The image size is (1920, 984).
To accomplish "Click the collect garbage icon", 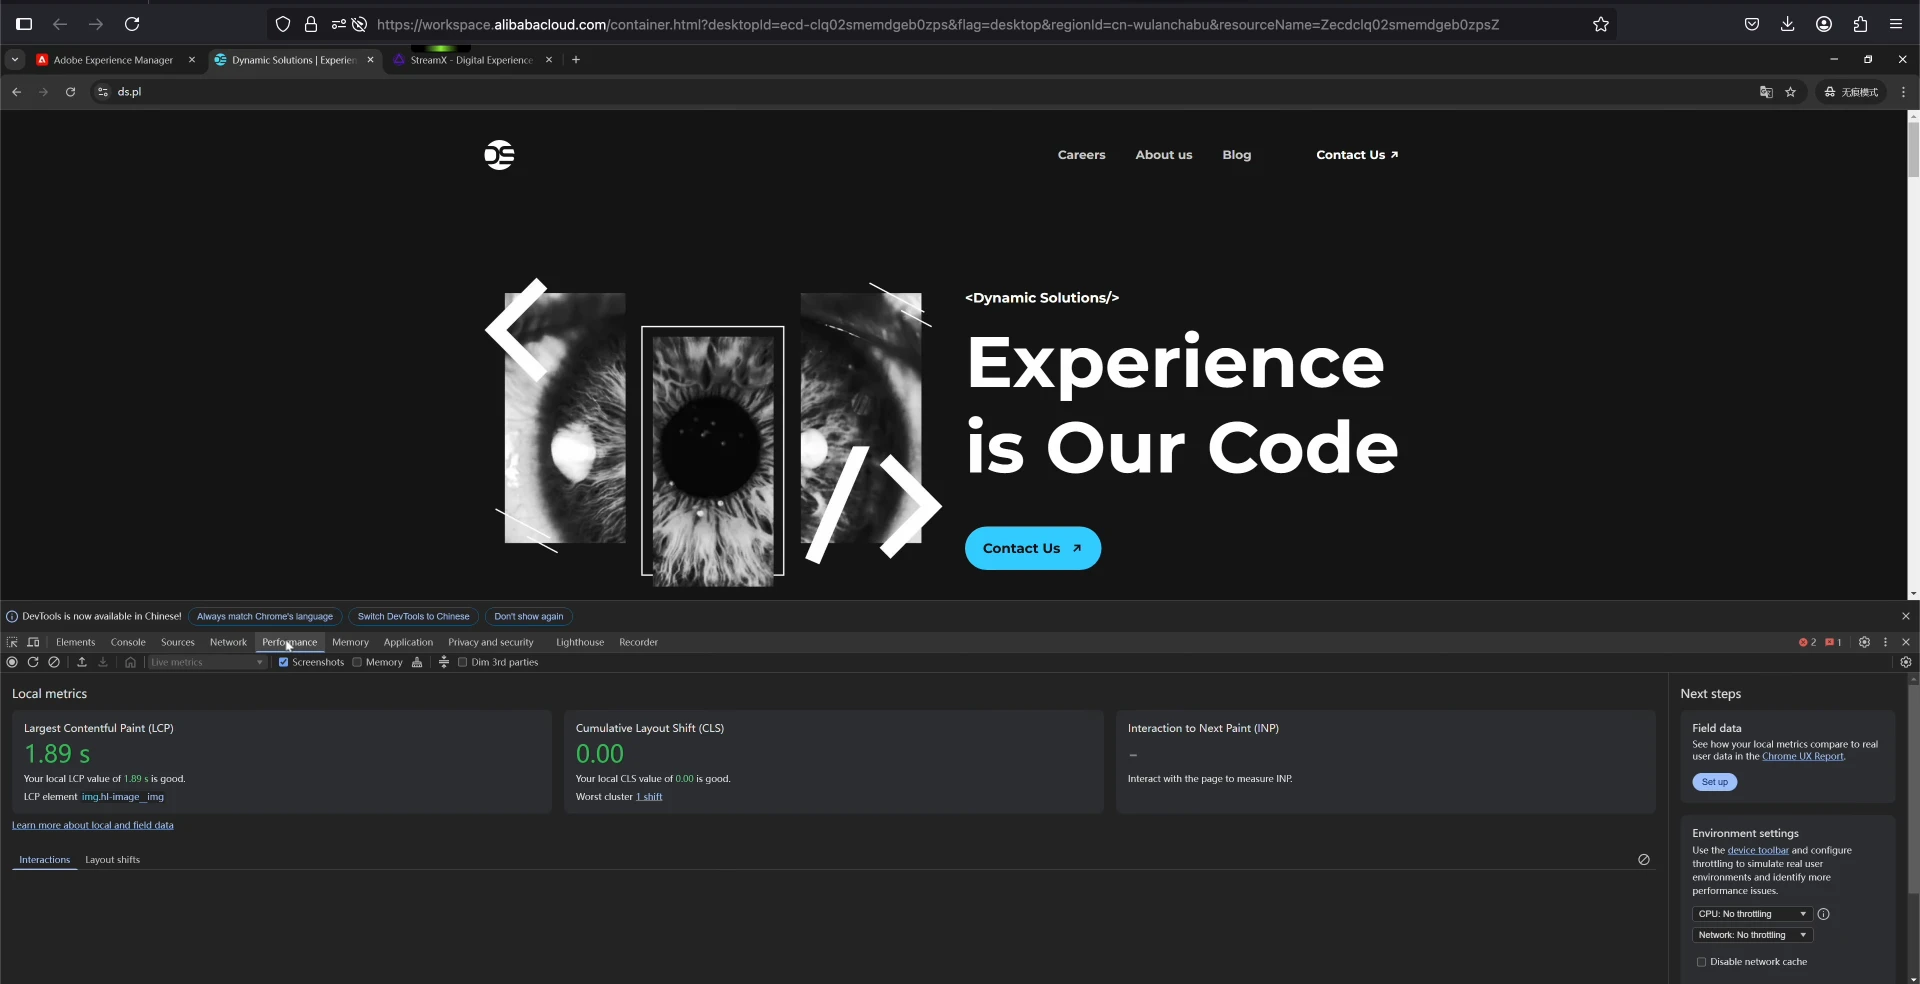I will tap(417, 662).
